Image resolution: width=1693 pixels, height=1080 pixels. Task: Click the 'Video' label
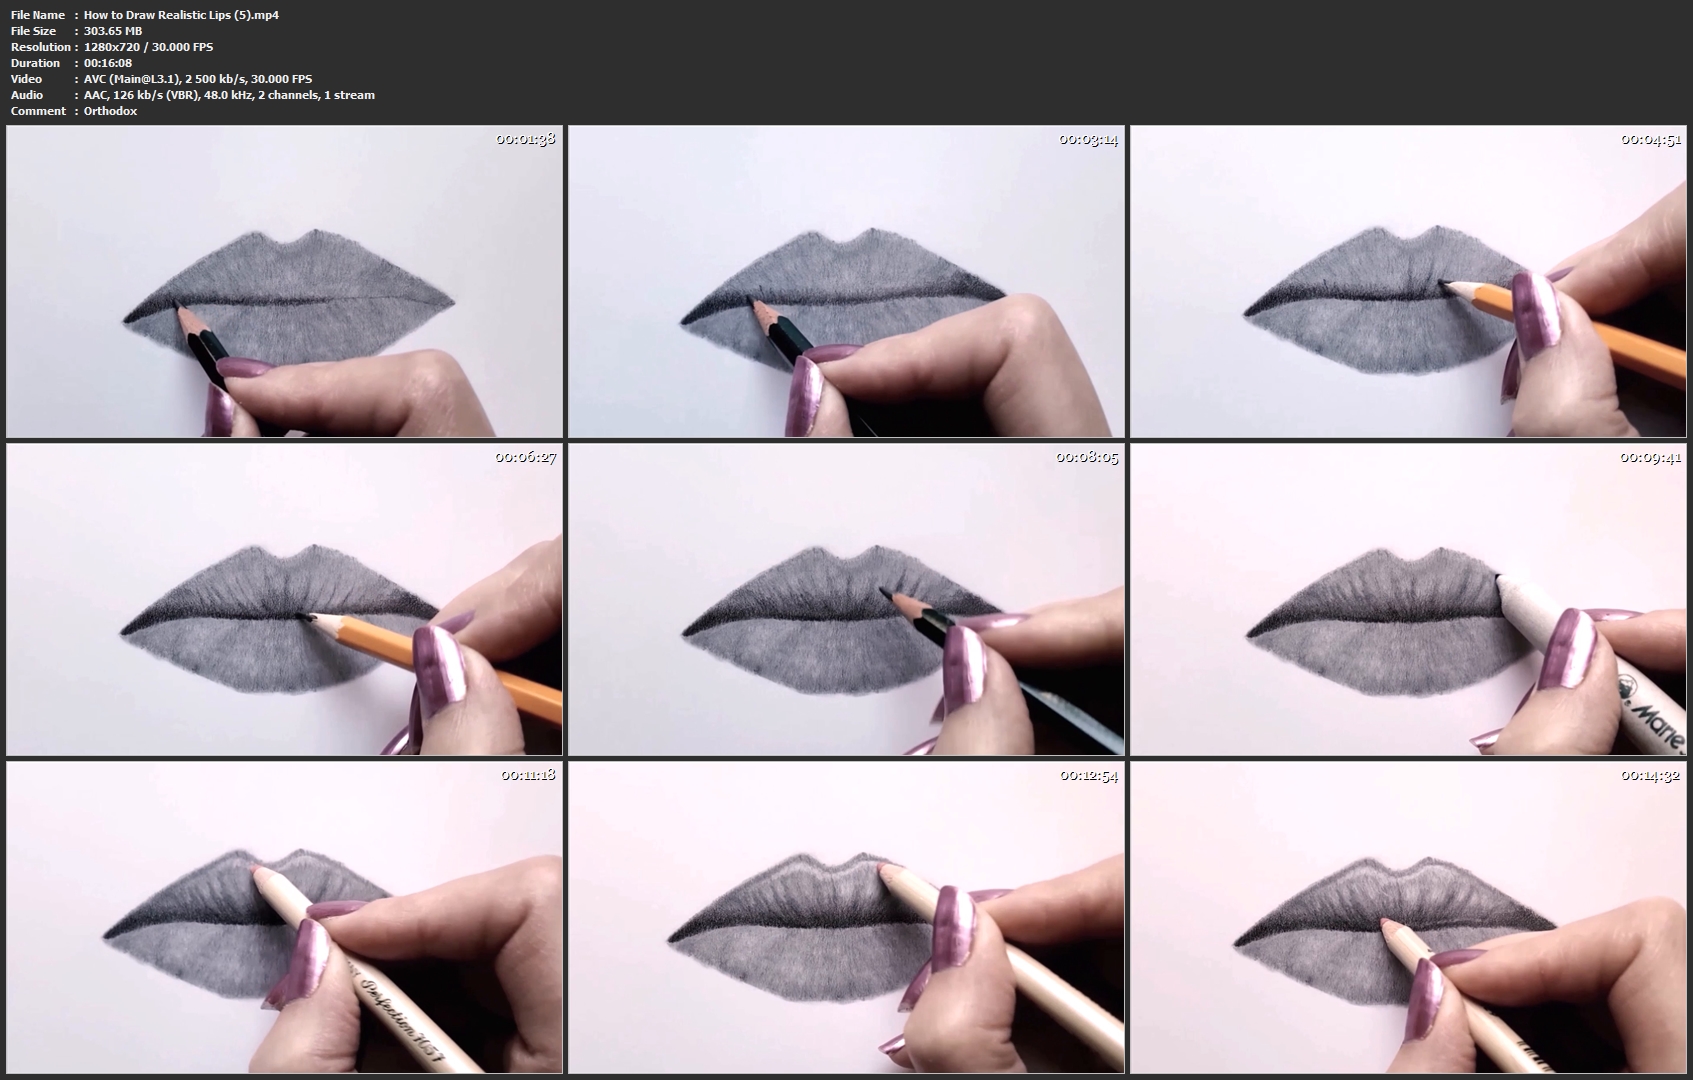pyautogui.click(x=27, y=79)
